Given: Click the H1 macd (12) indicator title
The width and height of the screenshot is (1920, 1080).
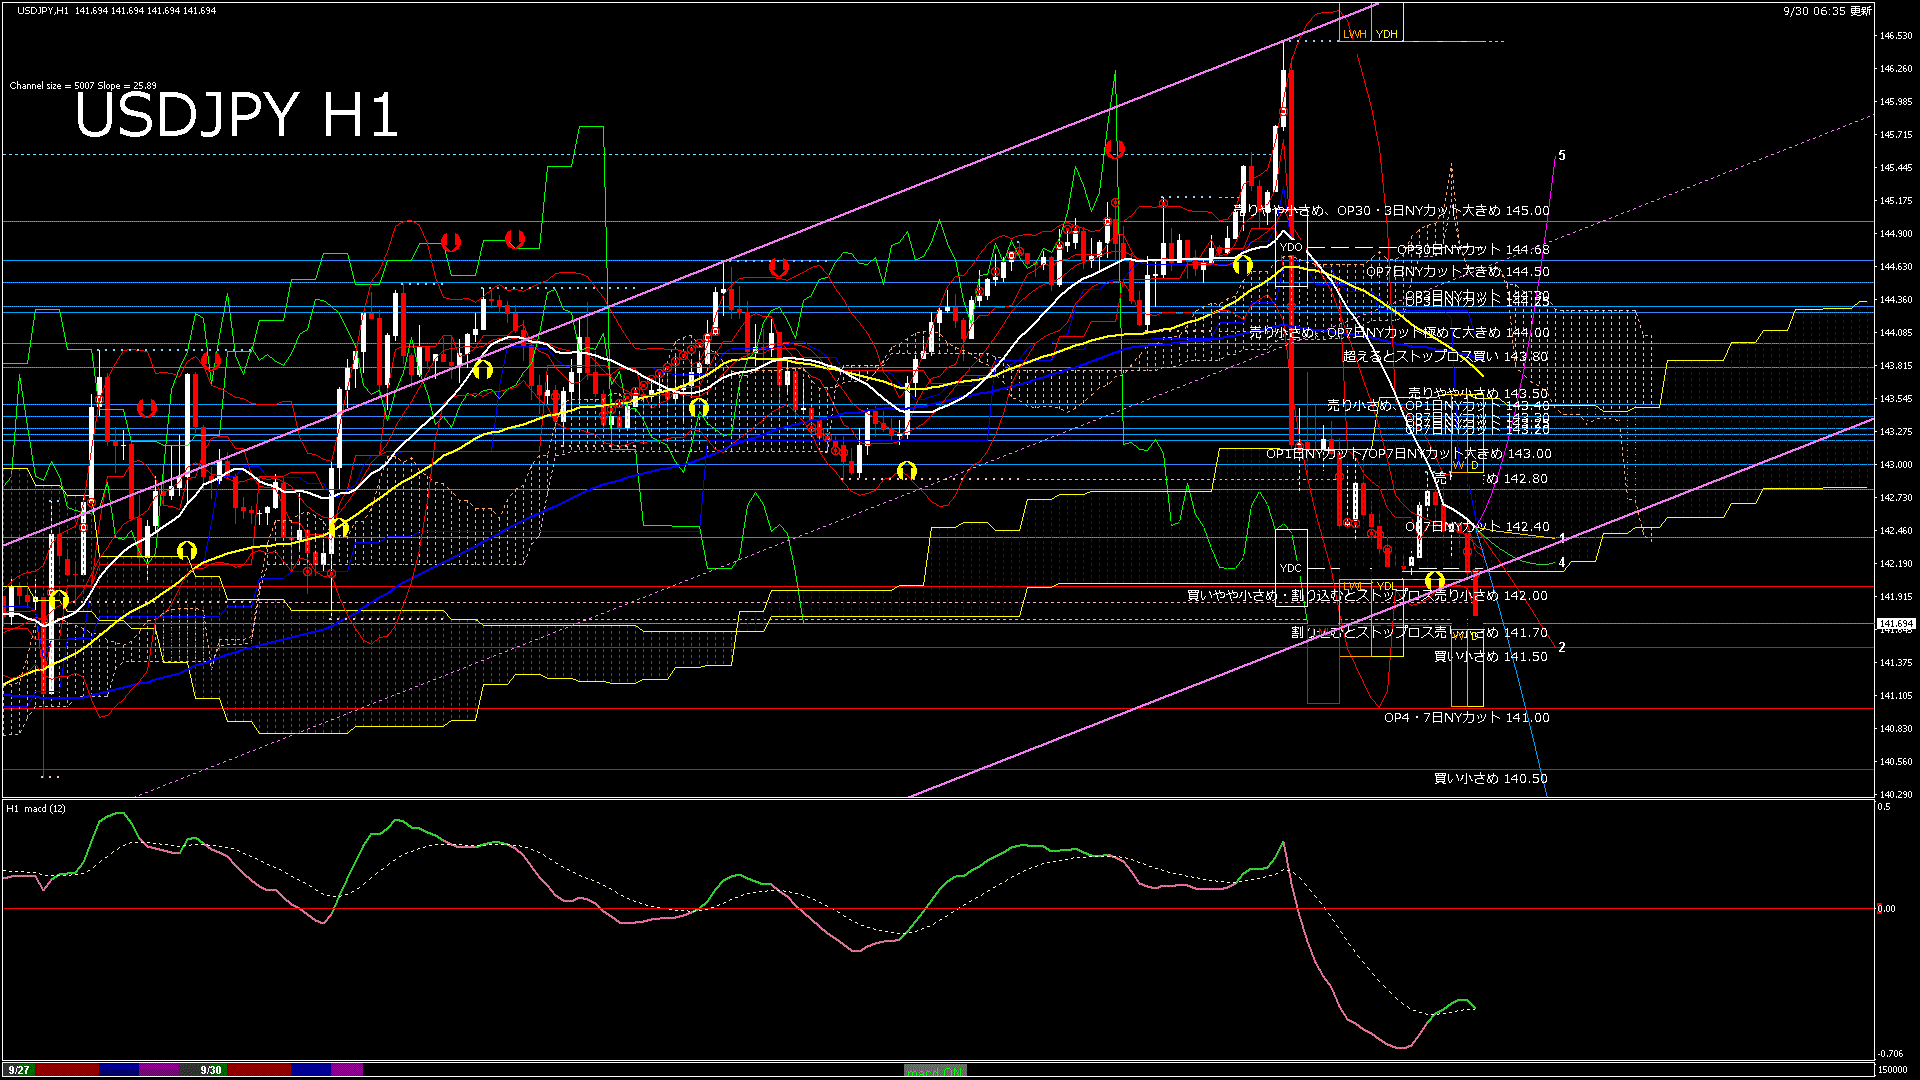Looking at the screenshot, I should coord(36,808).
